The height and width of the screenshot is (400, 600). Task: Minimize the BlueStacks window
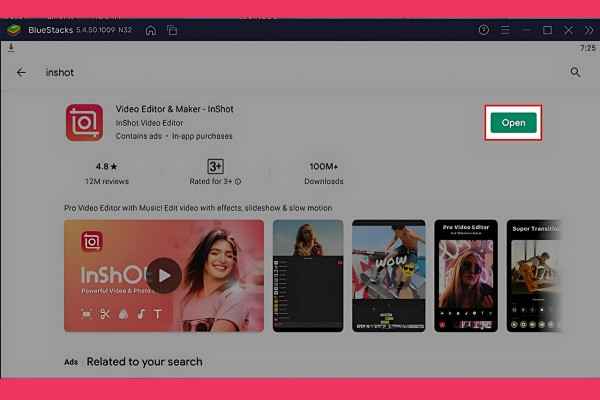point(526,30)
